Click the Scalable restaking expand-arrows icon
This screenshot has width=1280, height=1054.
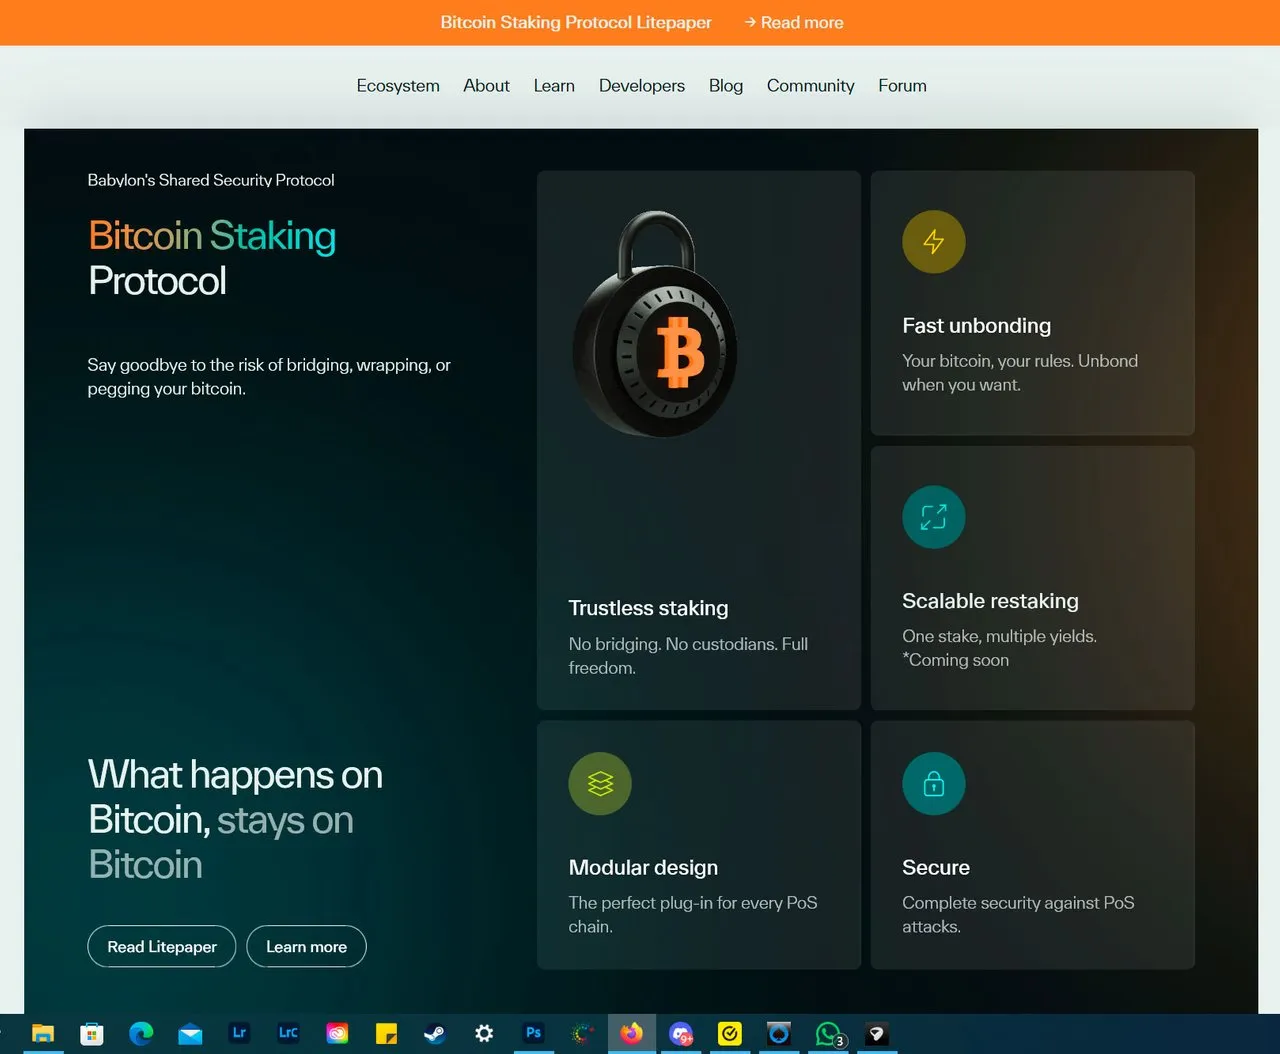click(933, 517)
